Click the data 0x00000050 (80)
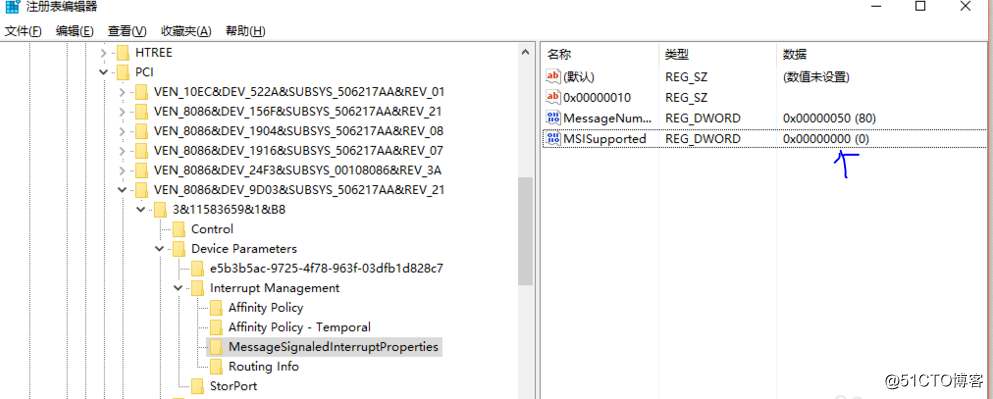This screenshot has width=993, height=399. pyautogui.click(x=829, y=118)
